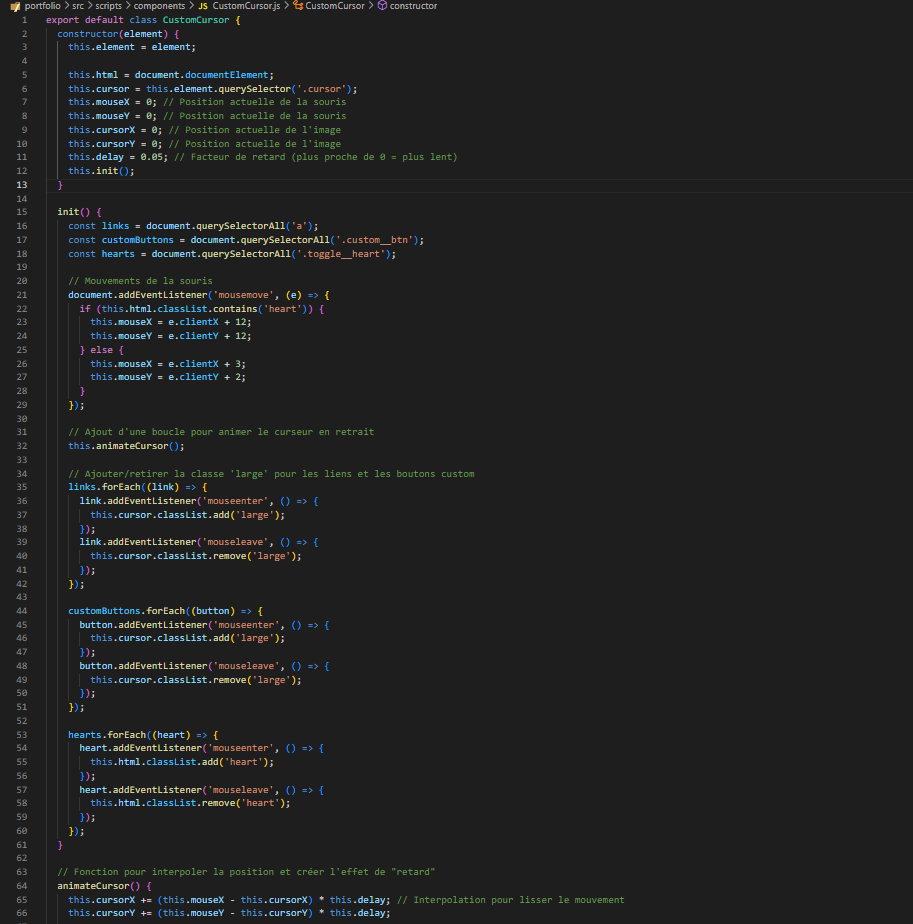Select CustomCursor in the breadcrumb

337,6
